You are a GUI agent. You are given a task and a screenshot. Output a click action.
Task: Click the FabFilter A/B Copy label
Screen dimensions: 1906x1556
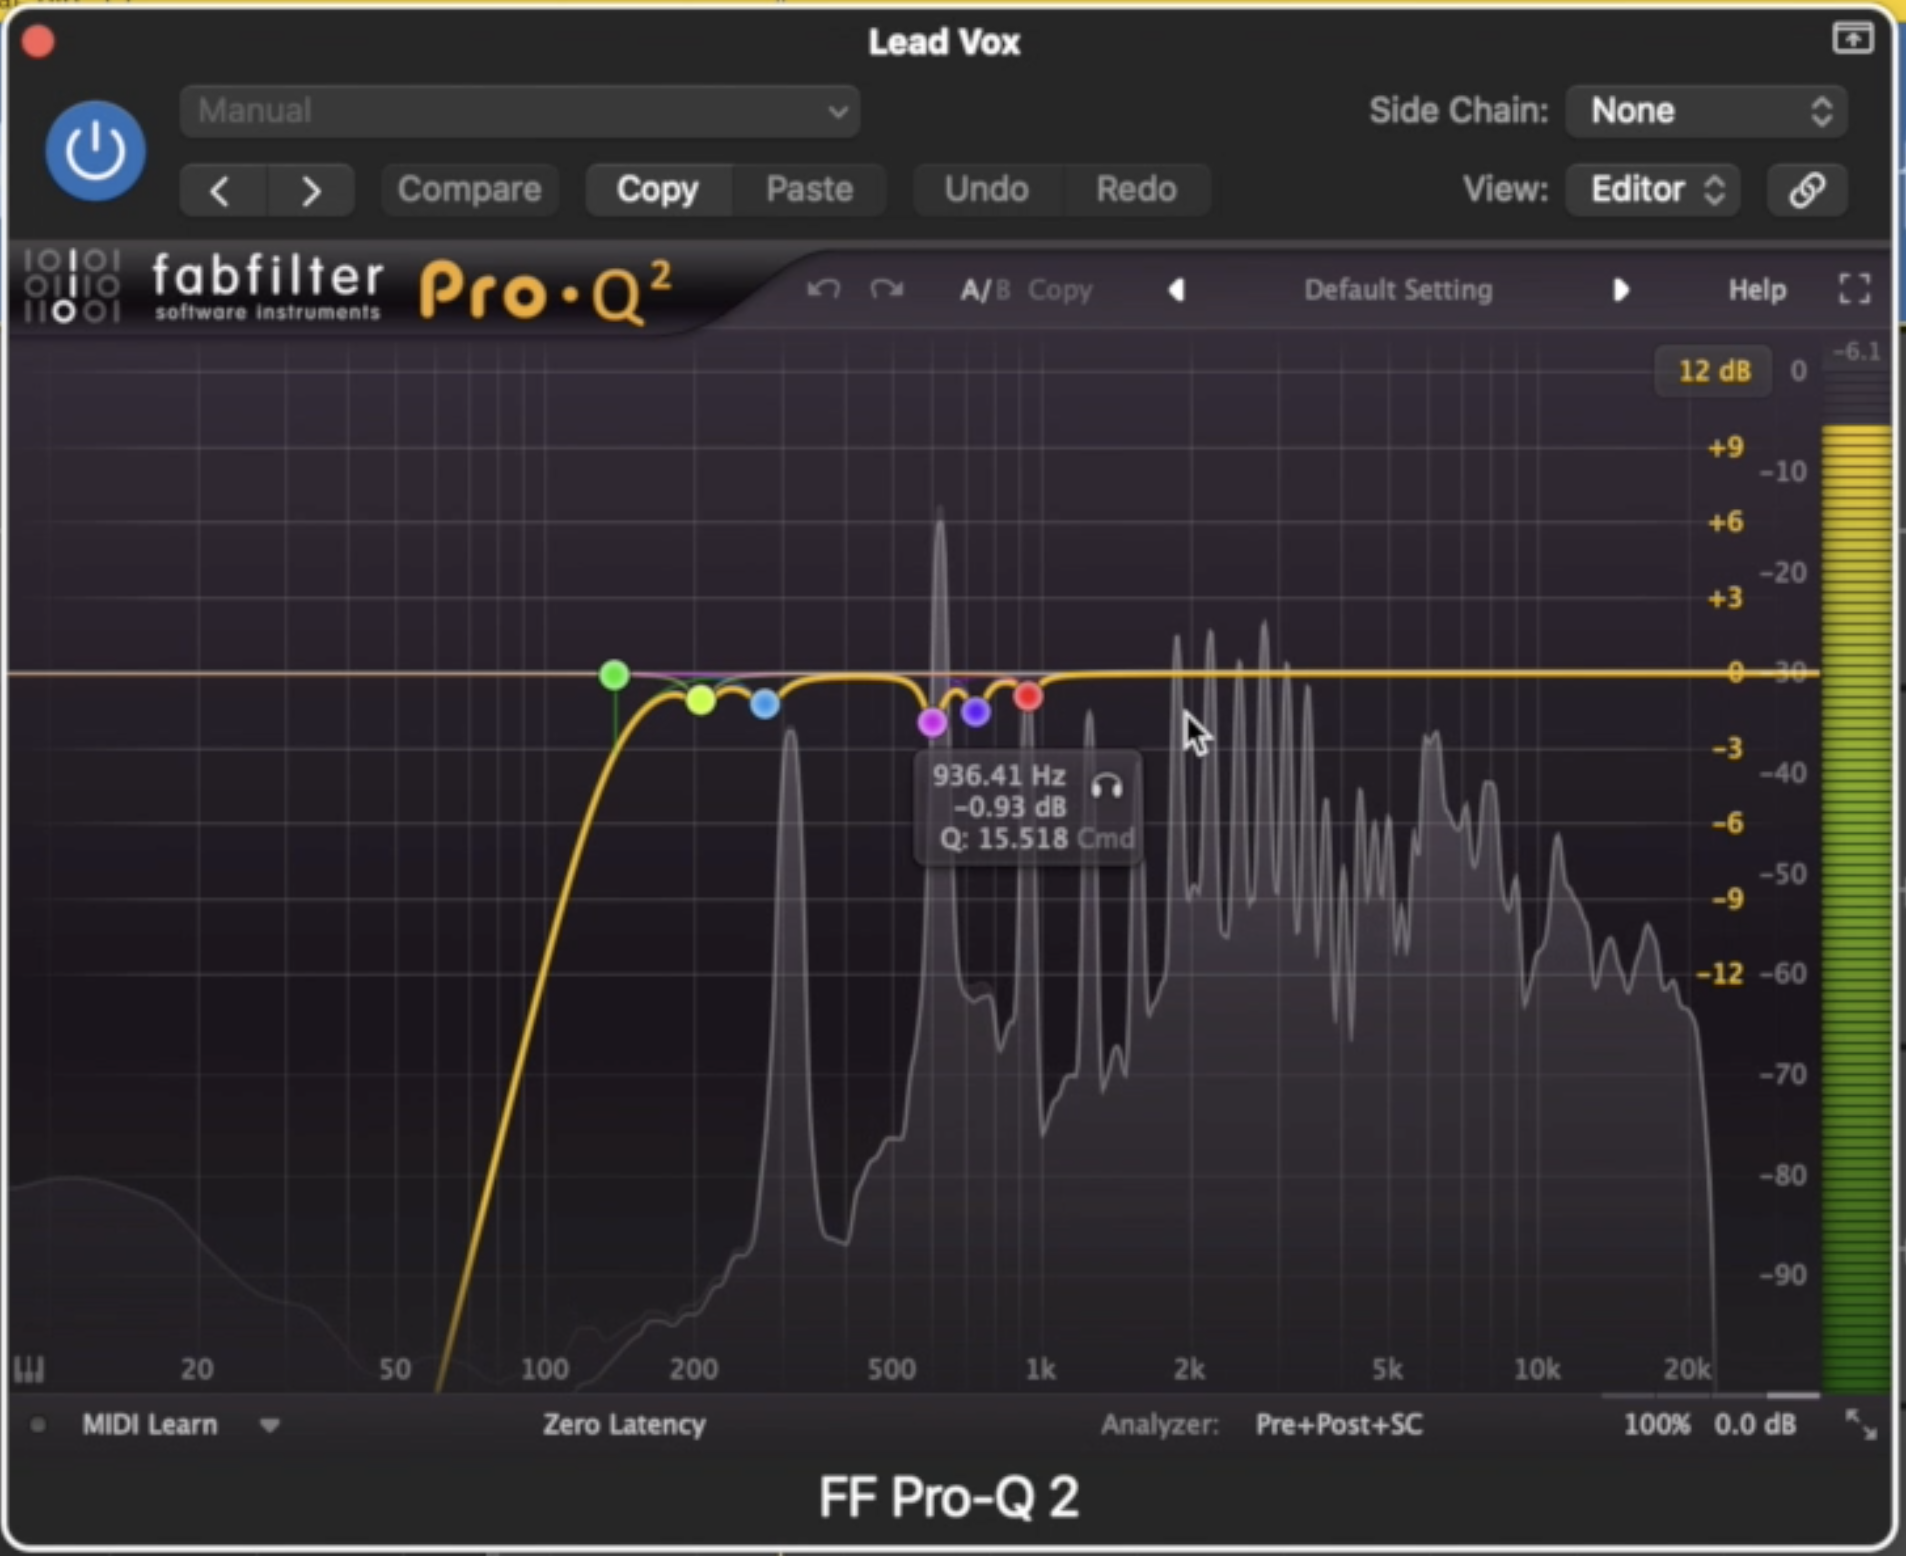[1060, 290]
